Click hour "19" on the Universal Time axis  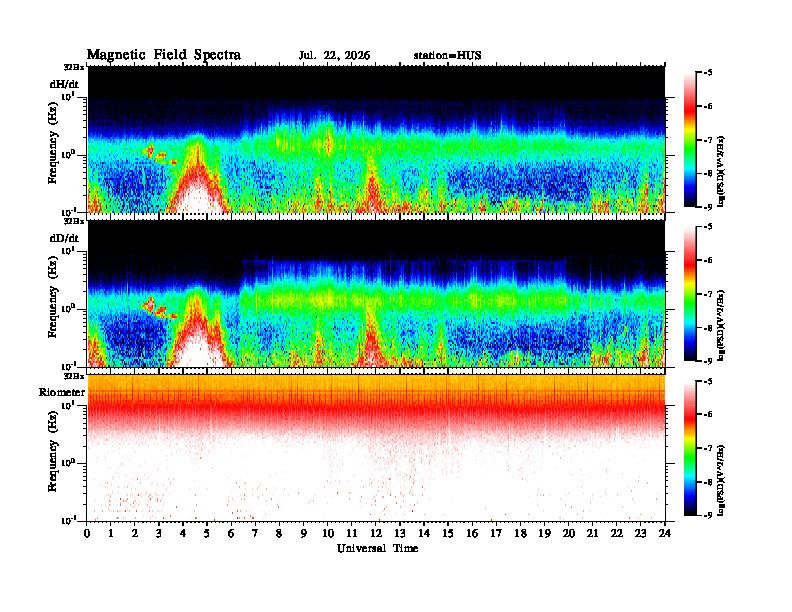[x=544, y=533]
